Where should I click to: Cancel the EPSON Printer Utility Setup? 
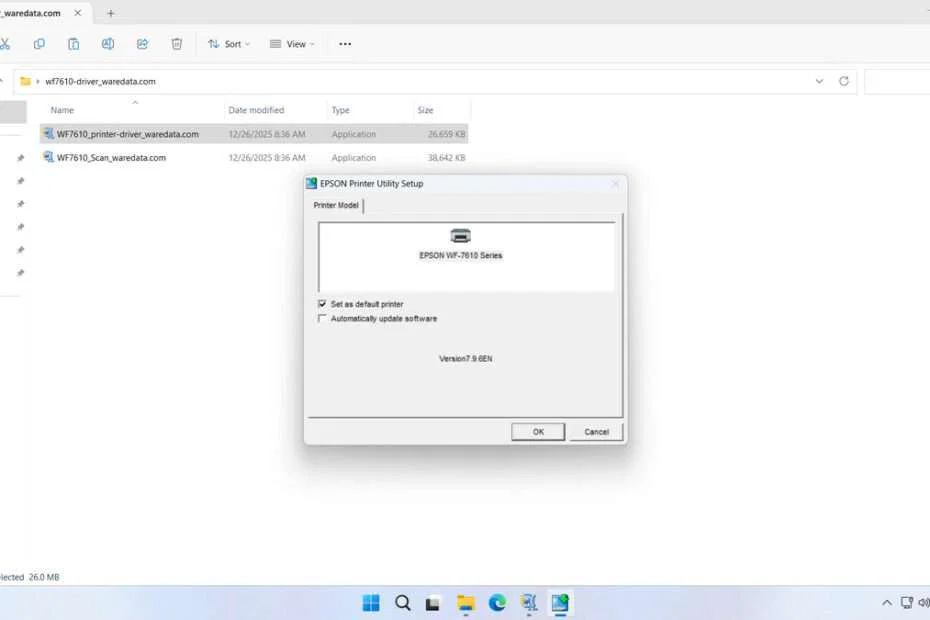[x=595, y=431]
